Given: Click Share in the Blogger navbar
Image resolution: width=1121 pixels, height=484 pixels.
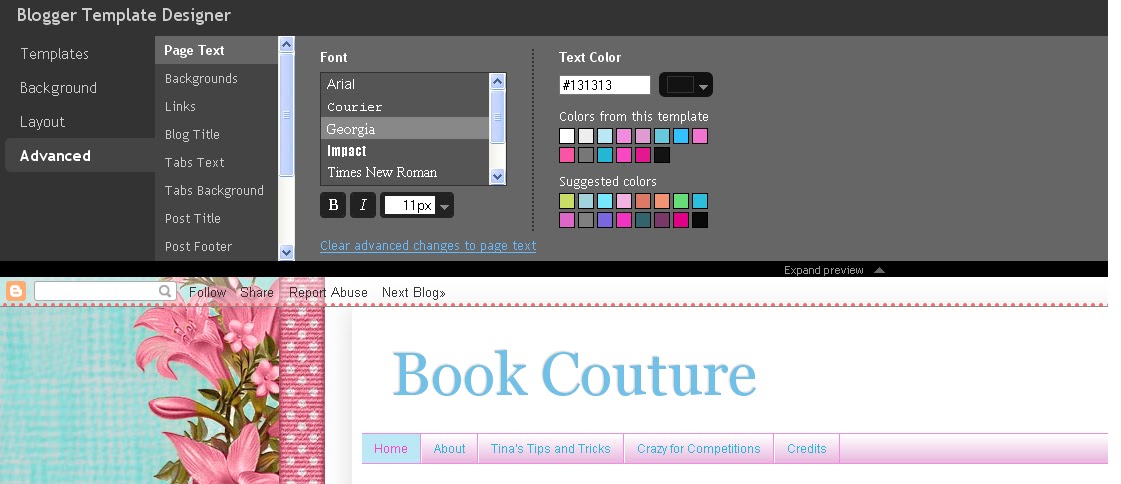Looking at the screenshot, I should [x=257, y=292].
